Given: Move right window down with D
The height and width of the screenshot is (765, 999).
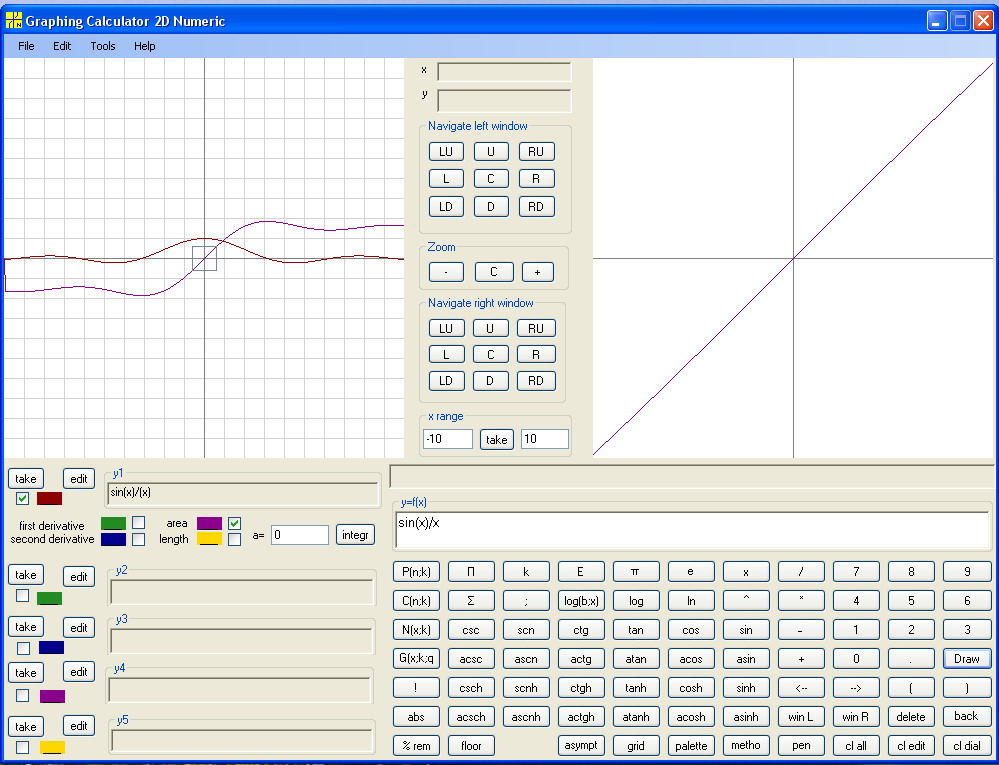Looking at the screenshot, I should pos(490,381).
